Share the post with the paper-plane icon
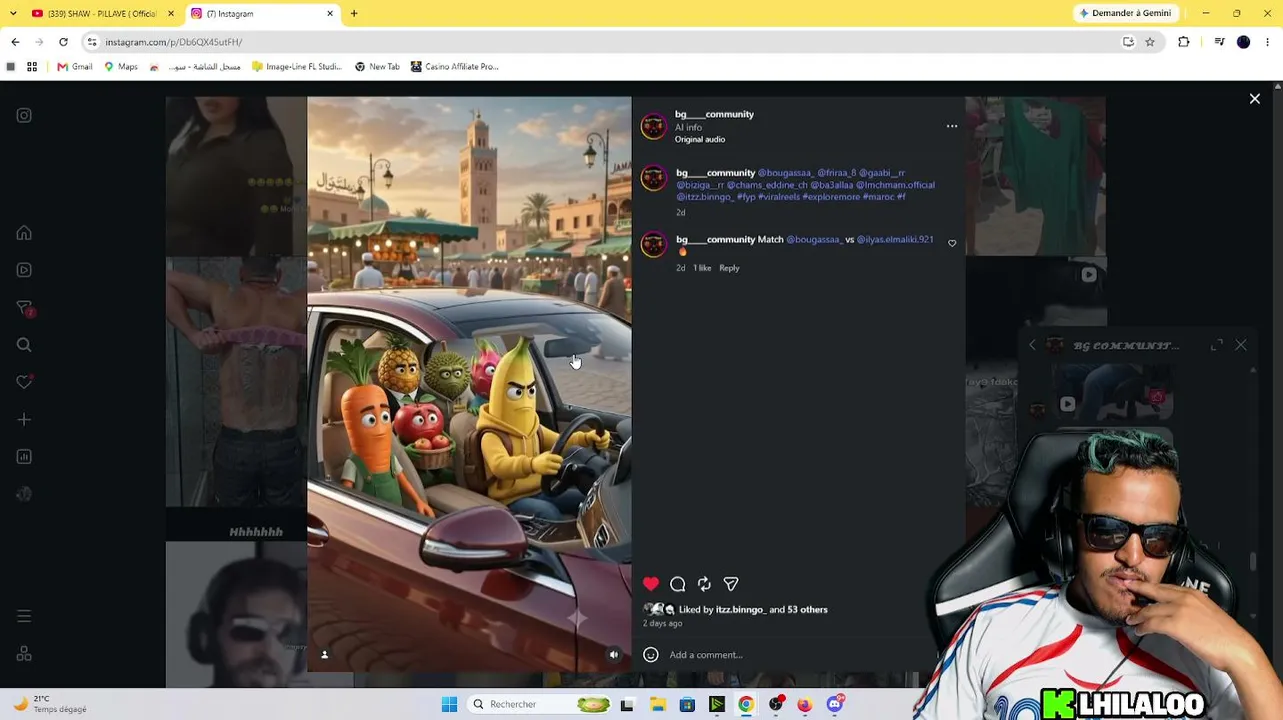 731,584
